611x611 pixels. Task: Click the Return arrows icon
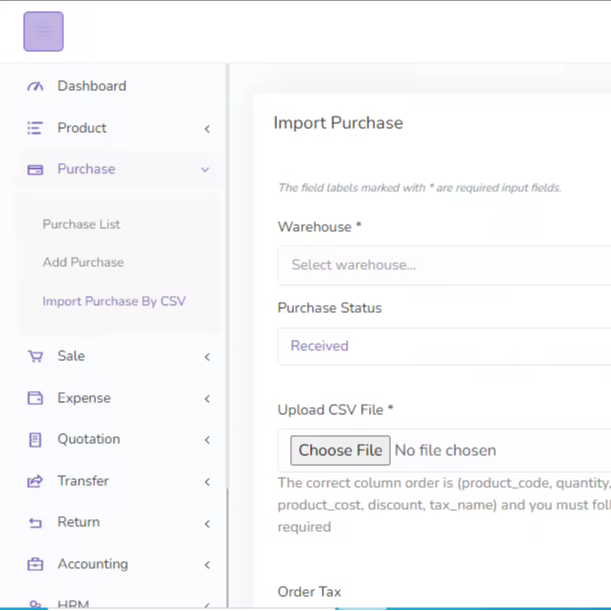click(36, 523)
